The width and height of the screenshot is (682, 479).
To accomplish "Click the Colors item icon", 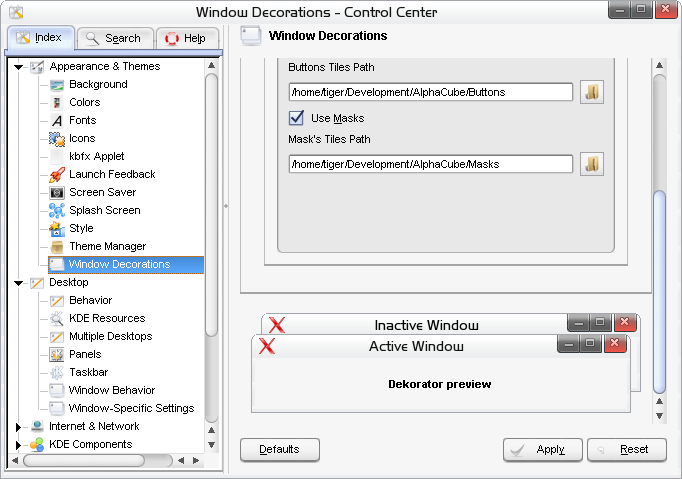I will [57, 102].
